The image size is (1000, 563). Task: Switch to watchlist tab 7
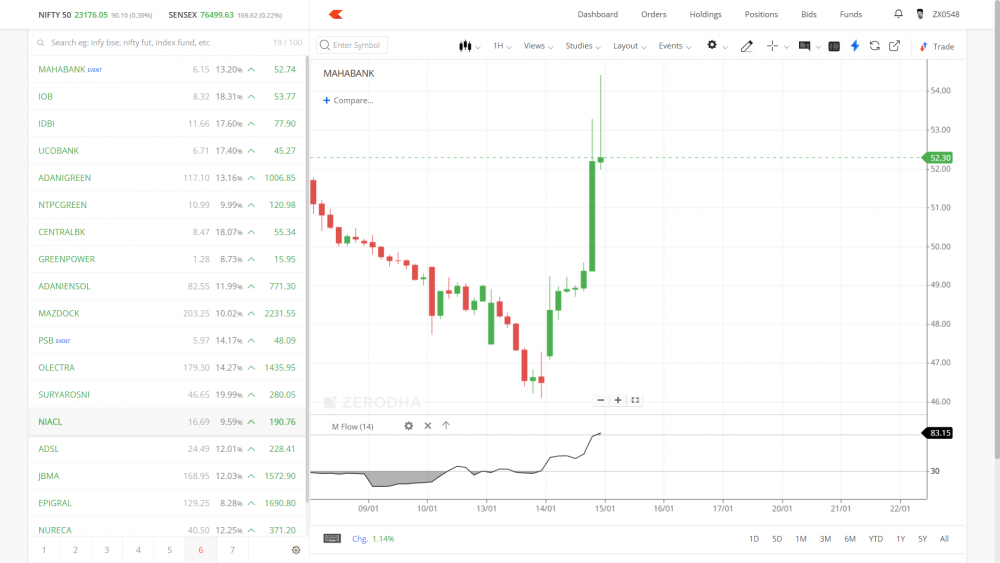232,550
